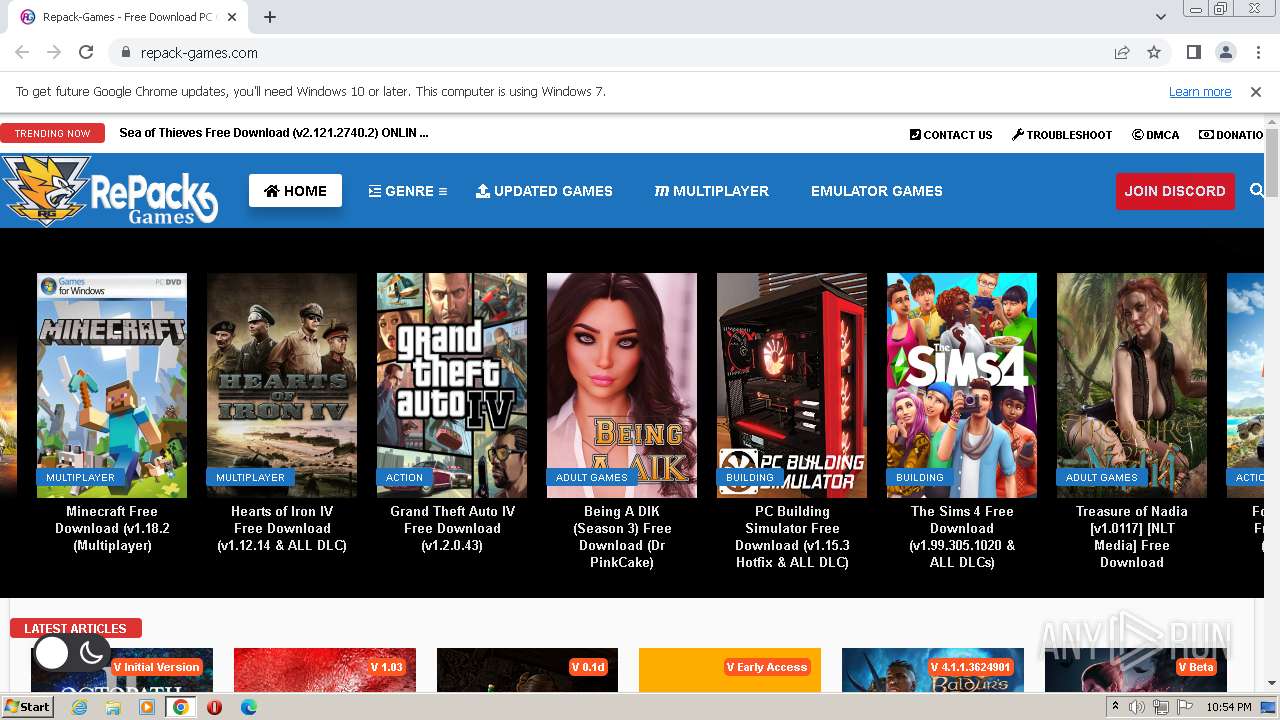Click JOIN DISCORD button

[x=1175, y=191]
